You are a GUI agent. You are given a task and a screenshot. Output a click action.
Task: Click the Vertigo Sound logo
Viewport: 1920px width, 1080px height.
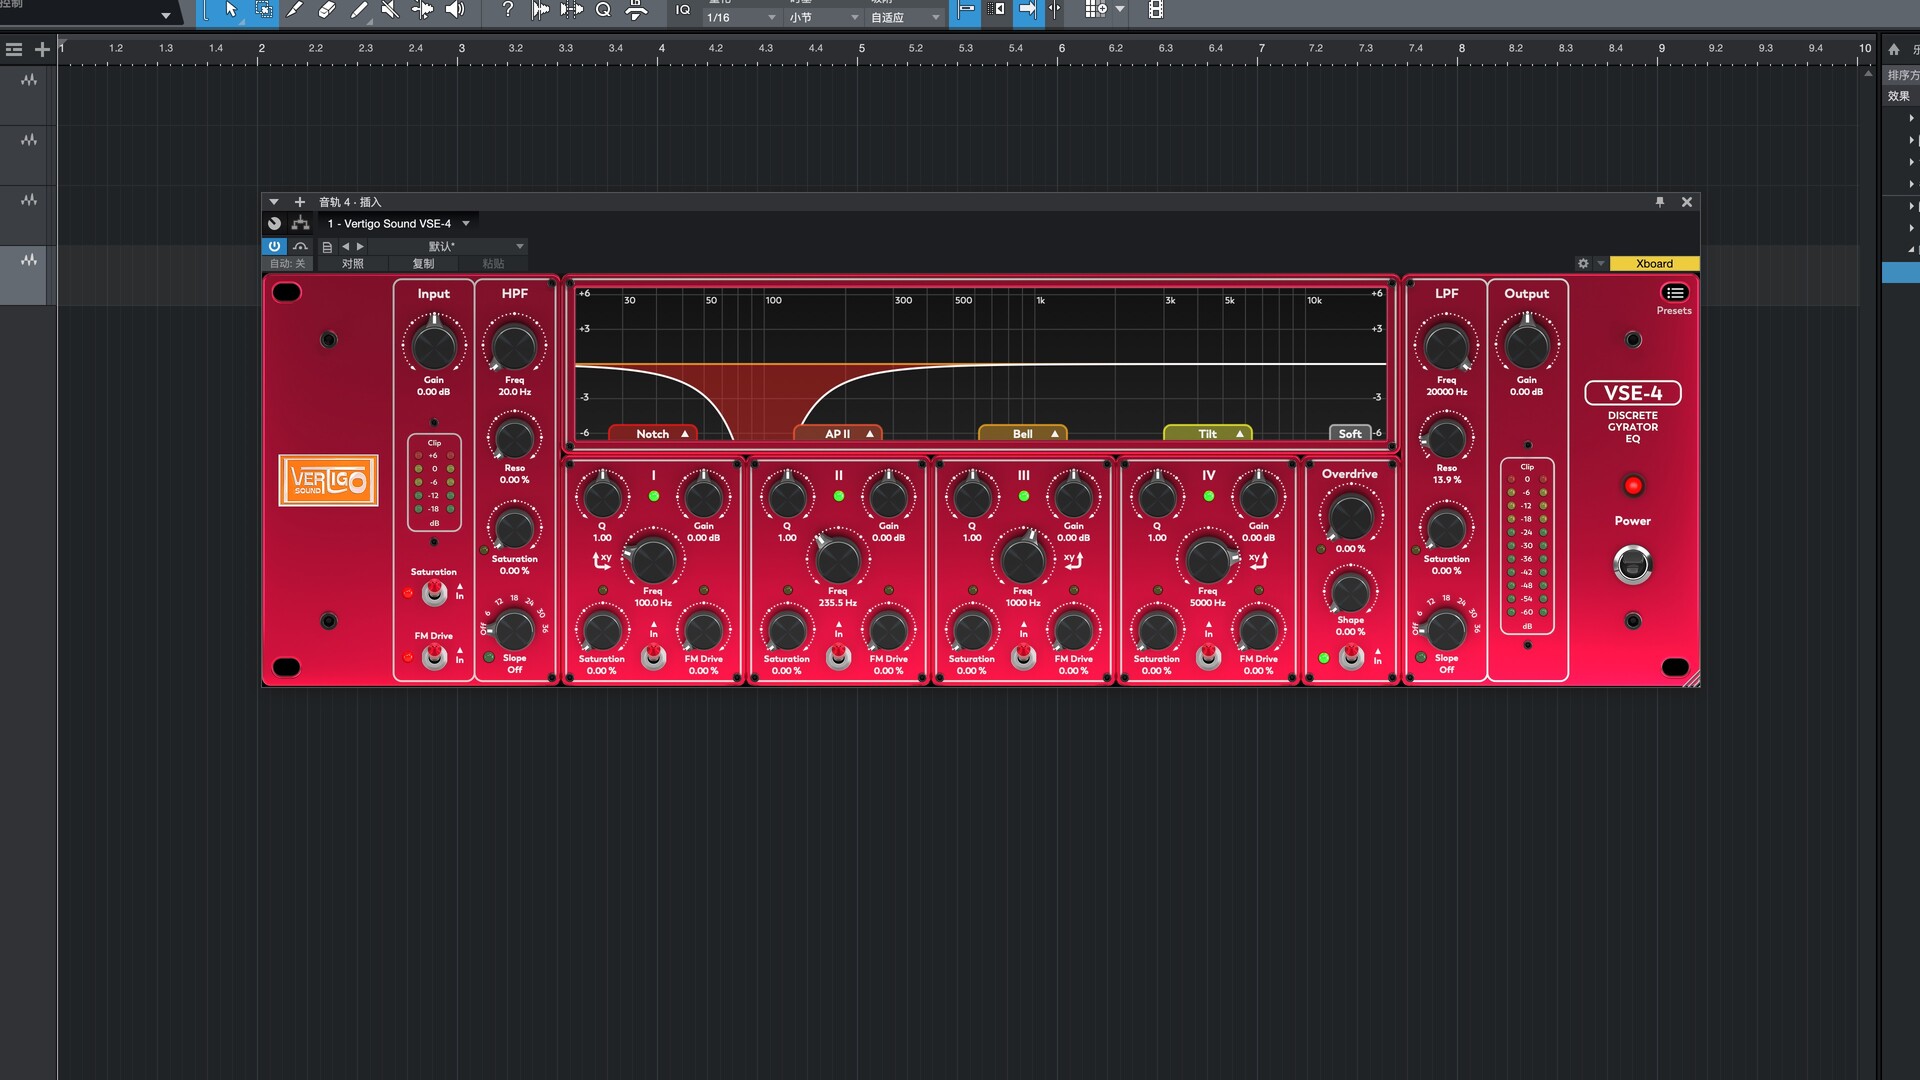coord(328,481)
